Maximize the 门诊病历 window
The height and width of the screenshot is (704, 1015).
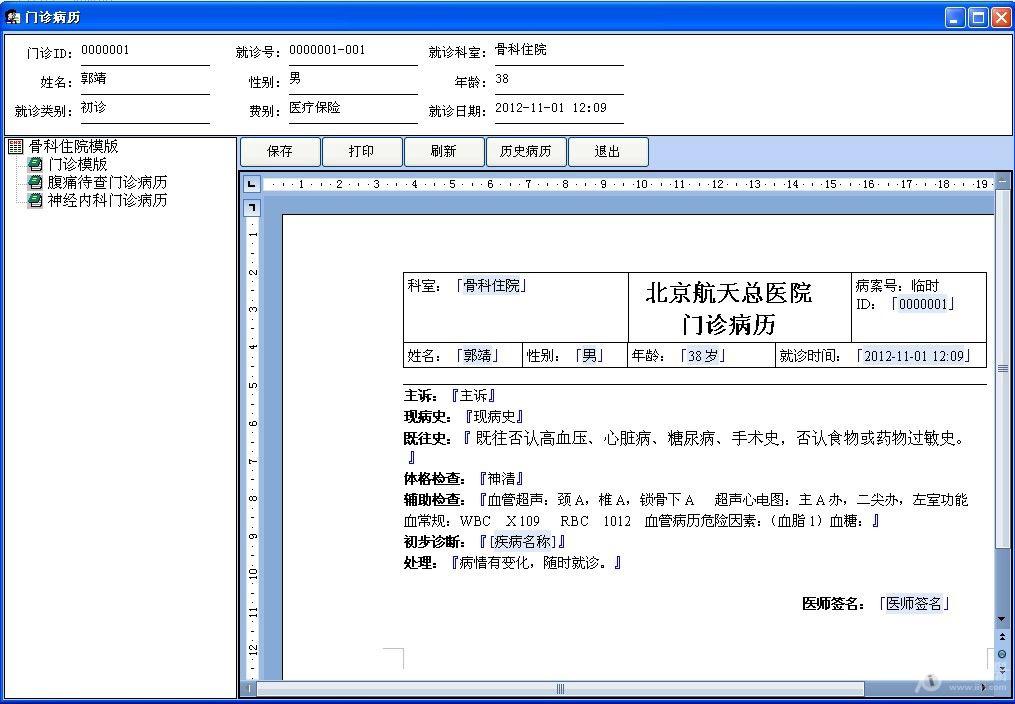(978, 17)
